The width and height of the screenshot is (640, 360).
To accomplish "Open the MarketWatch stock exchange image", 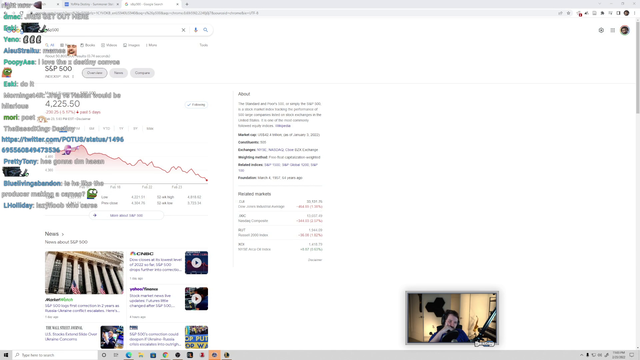I will click(x=84, y=273).
